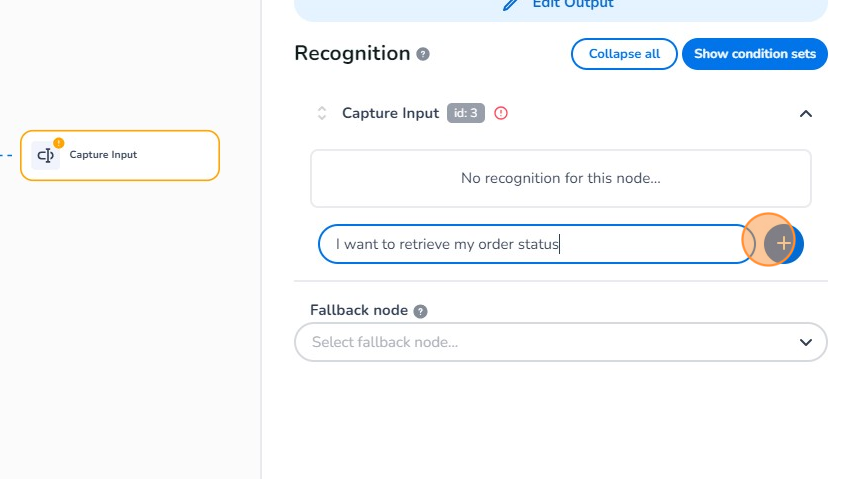Screen dimensions: 860x479
Task: Click the No recognition for this node box
Action: [x=560, y=178]
